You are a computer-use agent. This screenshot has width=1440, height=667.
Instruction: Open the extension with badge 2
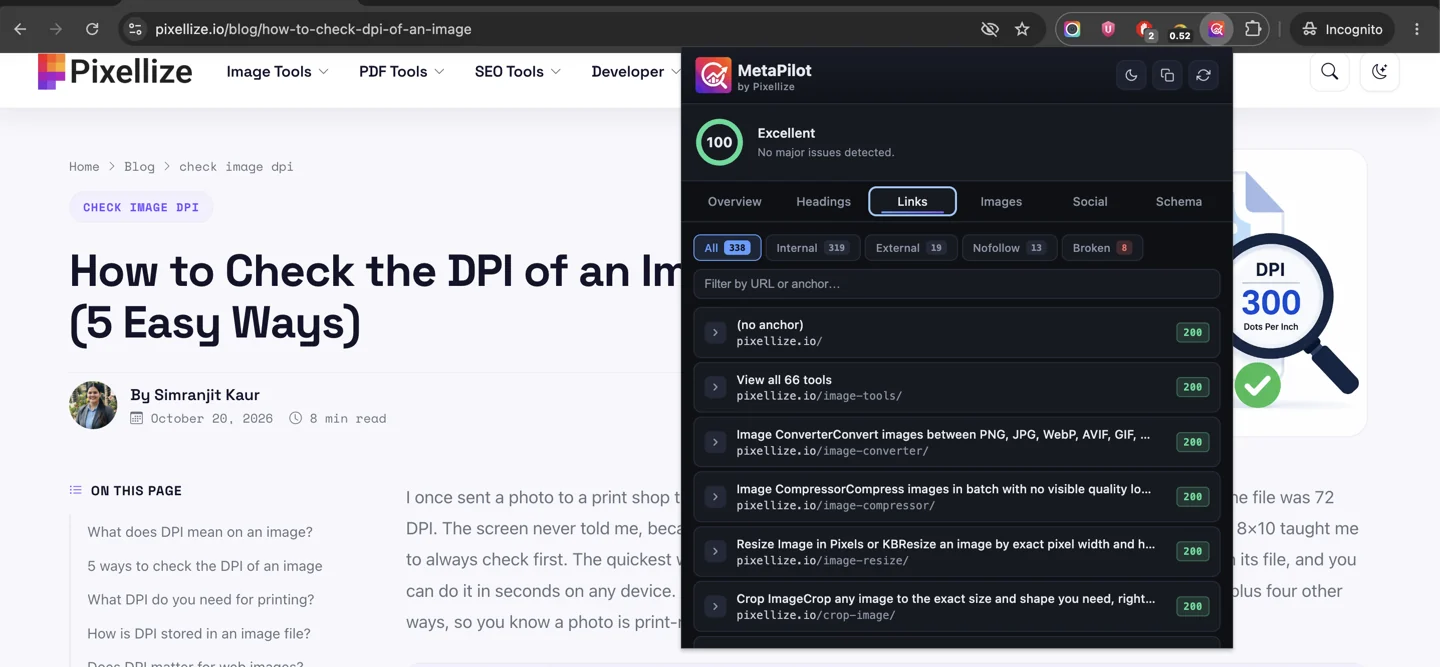[x=1145, y=30]
